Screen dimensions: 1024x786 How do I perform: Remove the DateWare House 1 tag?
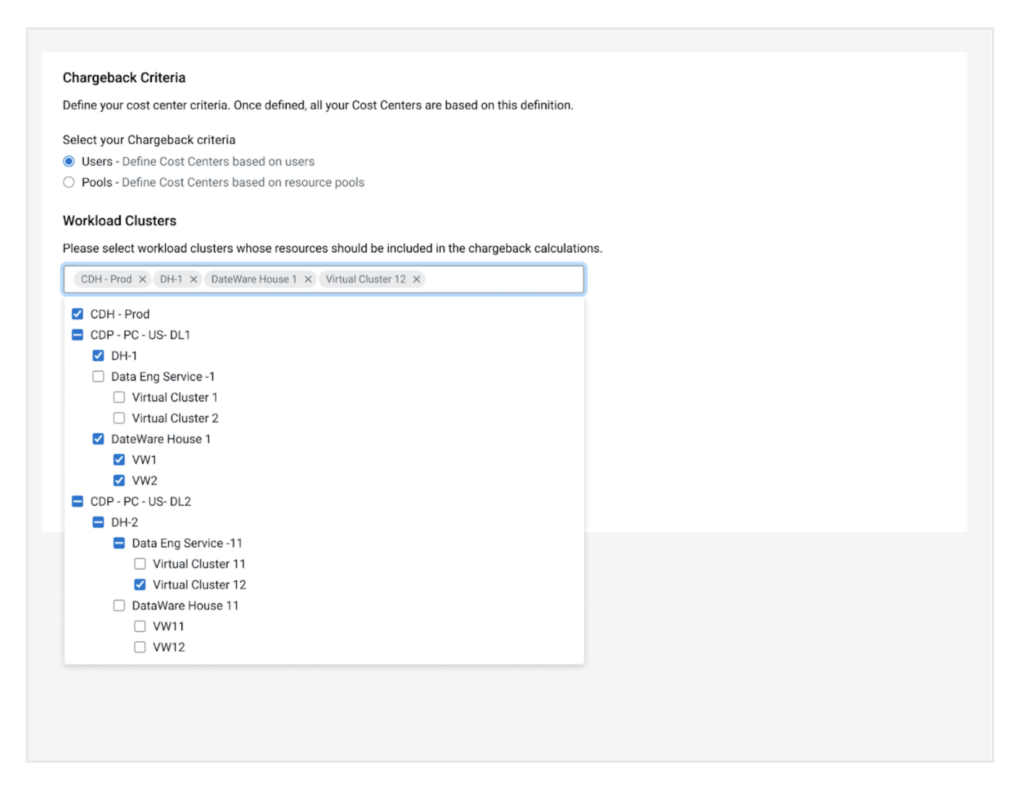pyautogui.click(x=307, y=279)
